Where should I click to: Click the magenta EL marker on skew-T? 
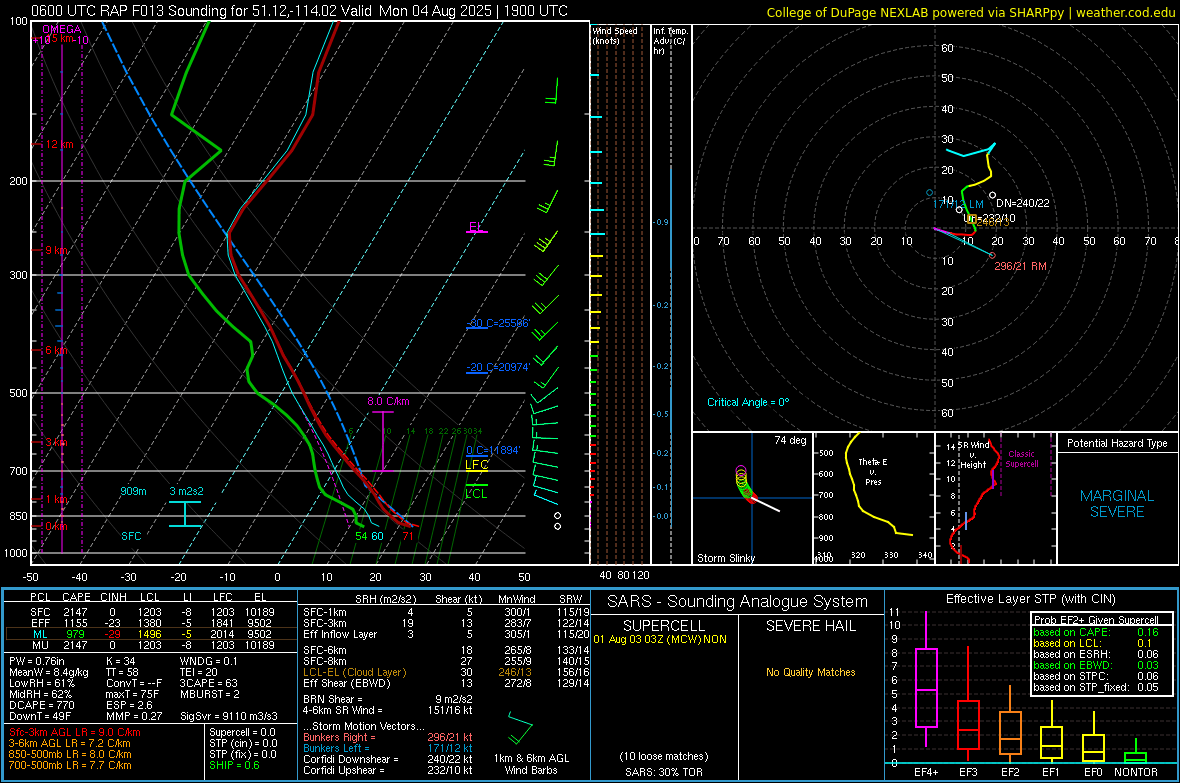coord(476,227)
